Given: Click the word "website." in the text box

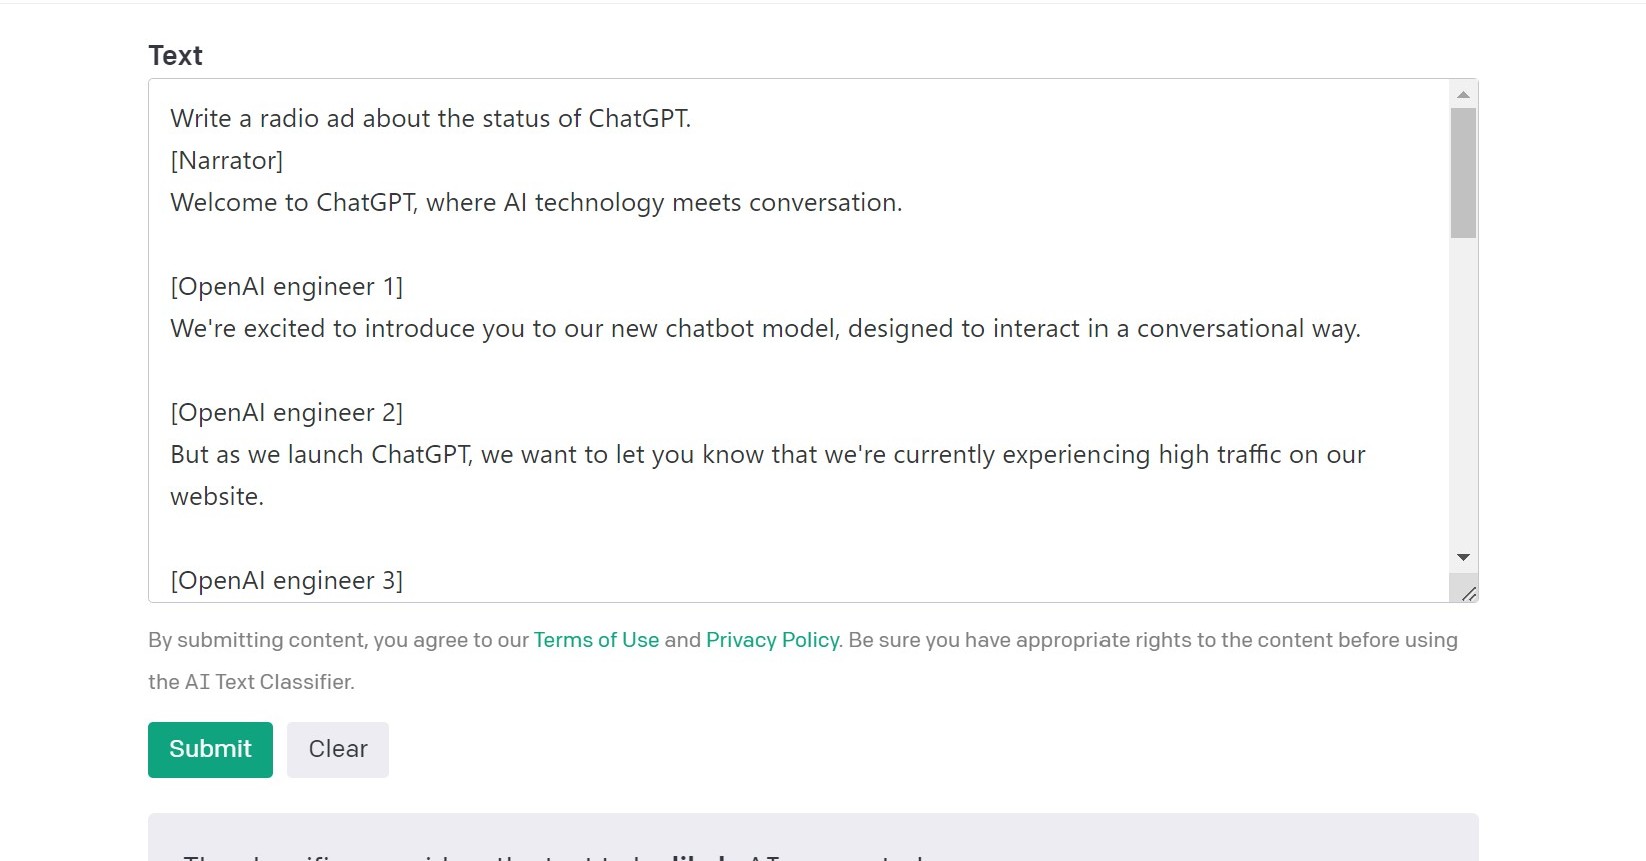Looking at the screenshot, I should (x=217, y=497).
